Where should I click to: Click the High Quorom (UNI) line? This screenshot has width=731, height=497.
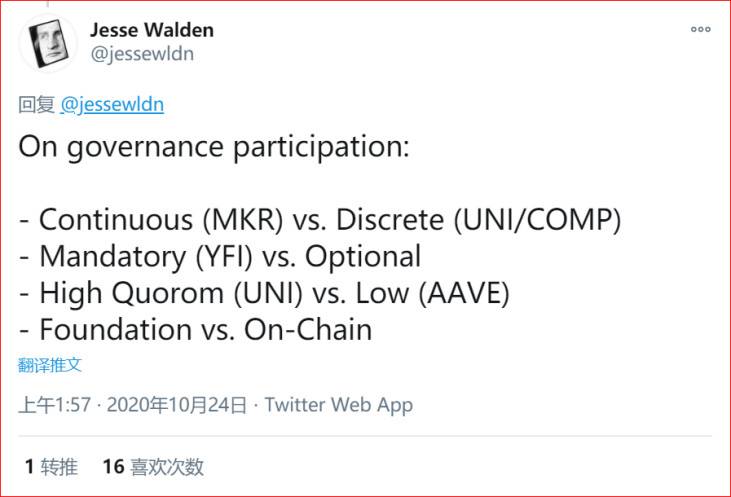tap(264, 293)
